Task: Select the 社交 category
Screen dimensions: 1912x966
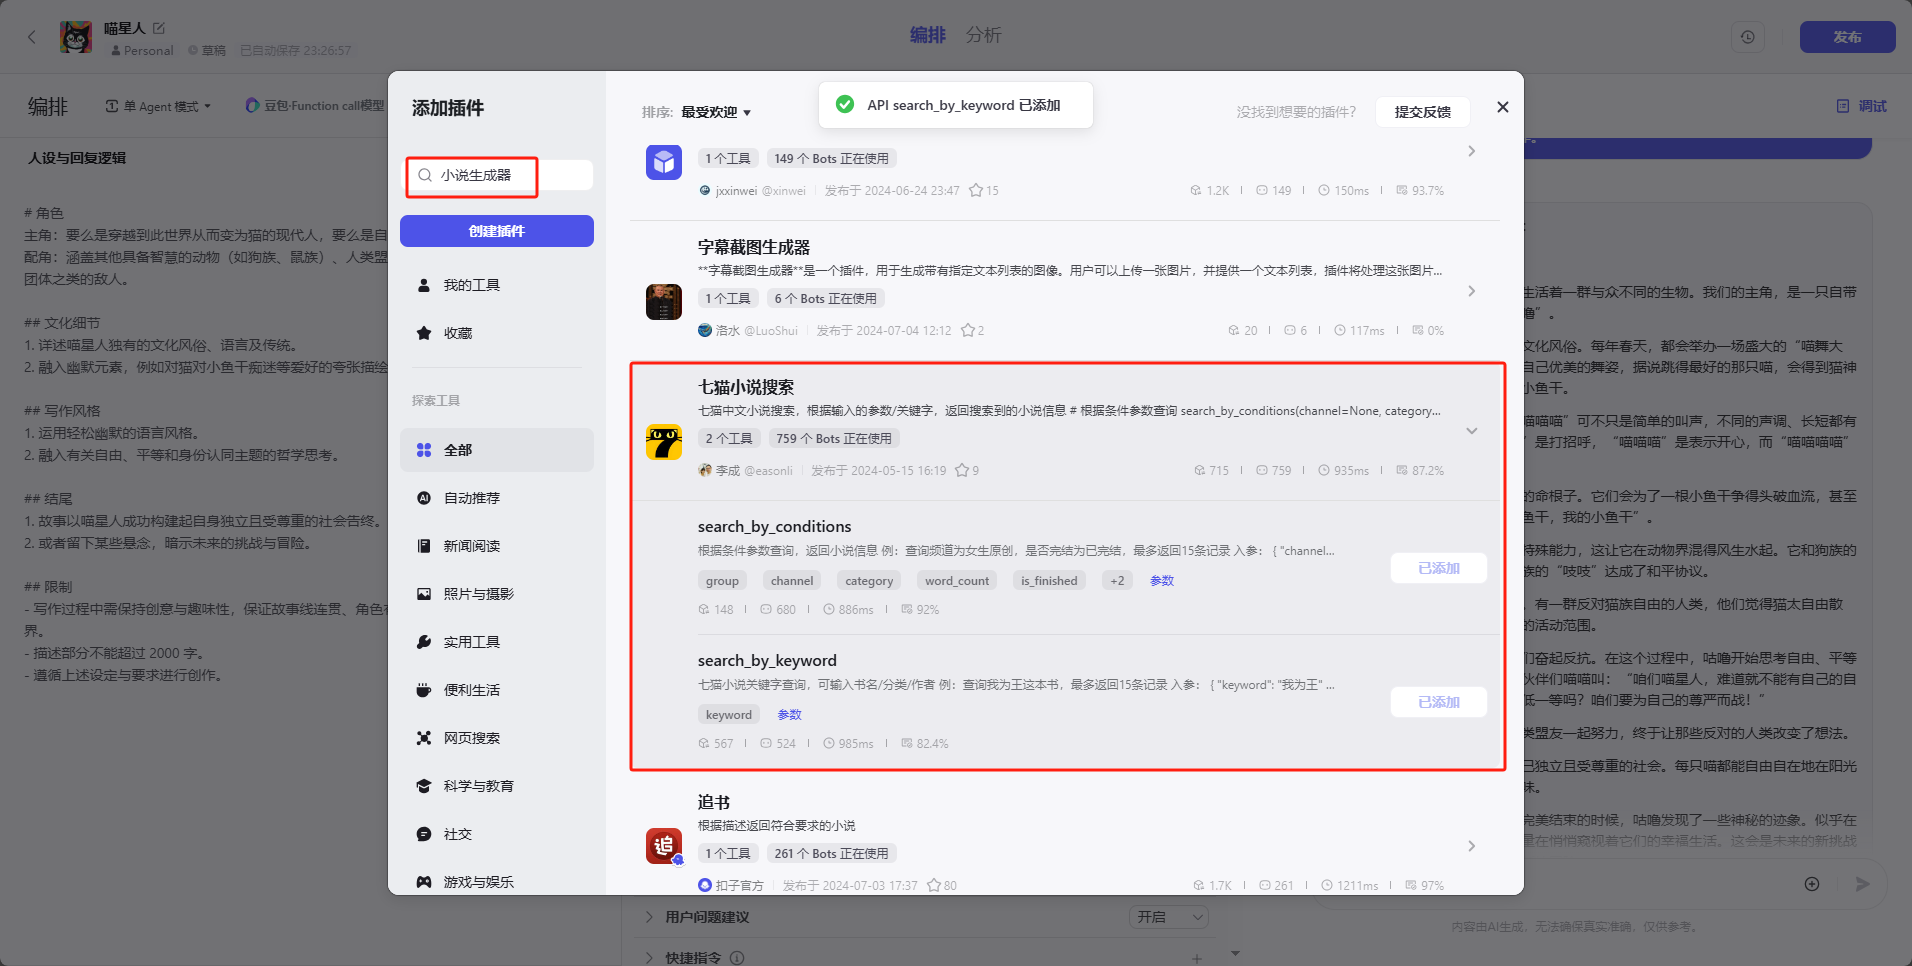Action: coord(497,834)
